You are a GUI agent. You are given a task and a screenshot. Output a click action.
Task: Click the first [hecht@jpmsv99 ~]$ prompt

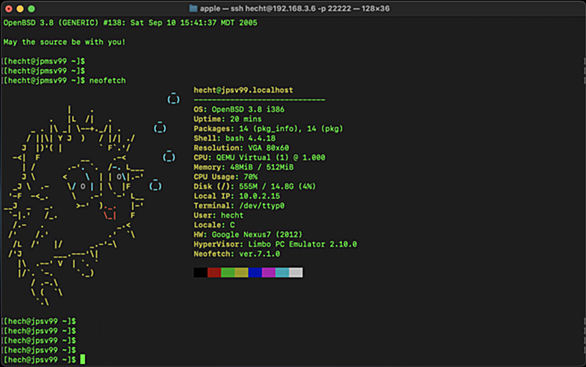pos(44,61)
